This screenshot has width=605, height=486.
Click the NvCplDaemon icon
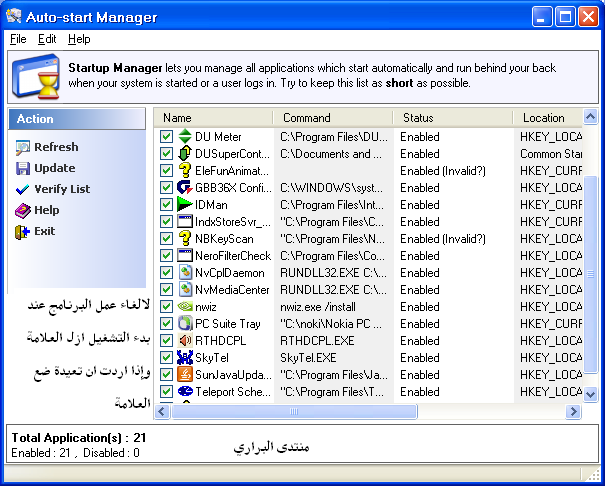coord(185,272)
